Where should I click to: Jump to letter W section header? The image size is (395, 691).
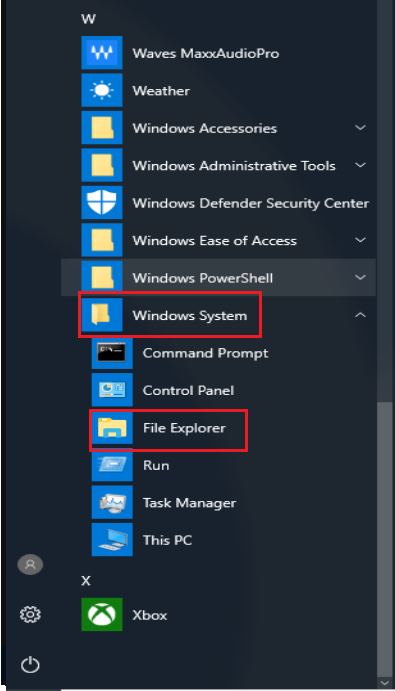[x=89, y=19]
